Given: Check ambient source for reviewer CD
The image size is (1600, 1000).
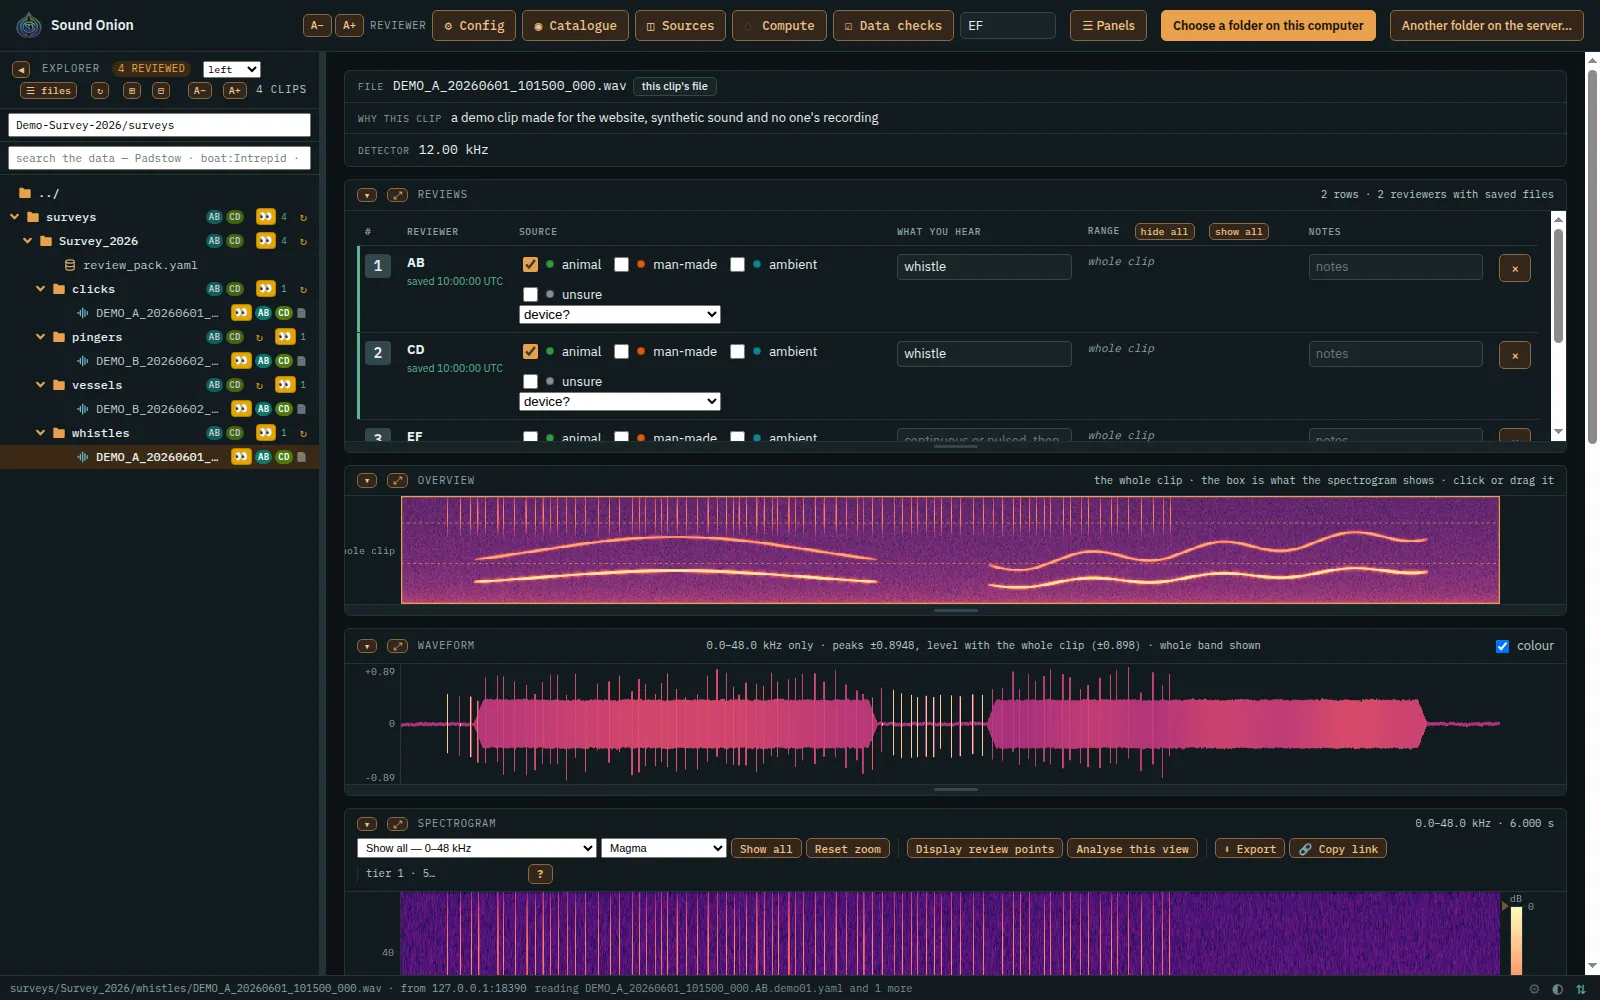Looking at the screenshot, I should tap(737, 352).
